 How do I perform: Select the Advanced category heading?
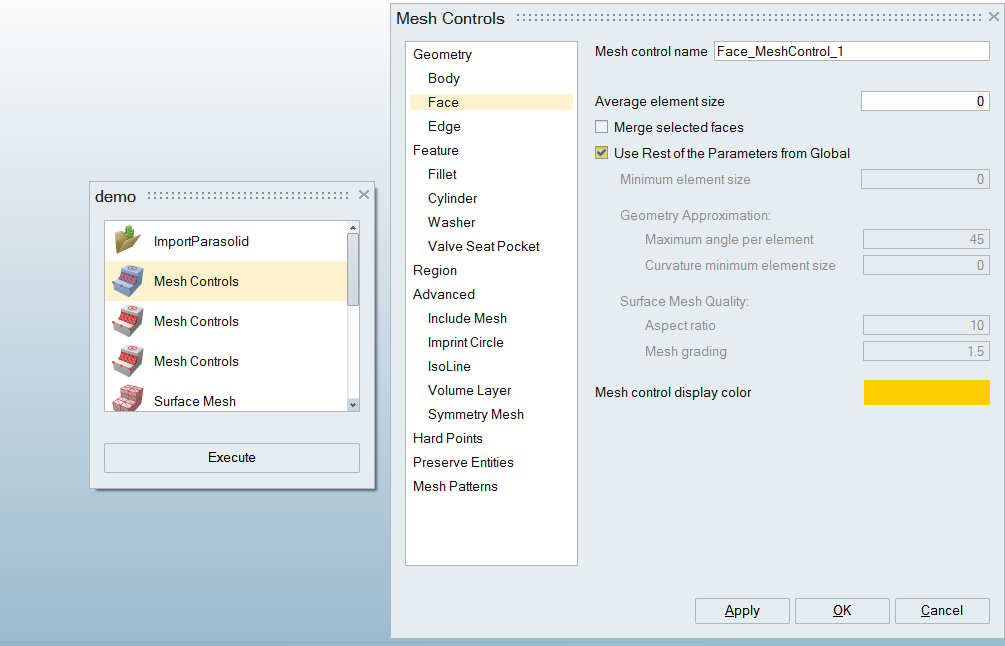tap(444, 294)
